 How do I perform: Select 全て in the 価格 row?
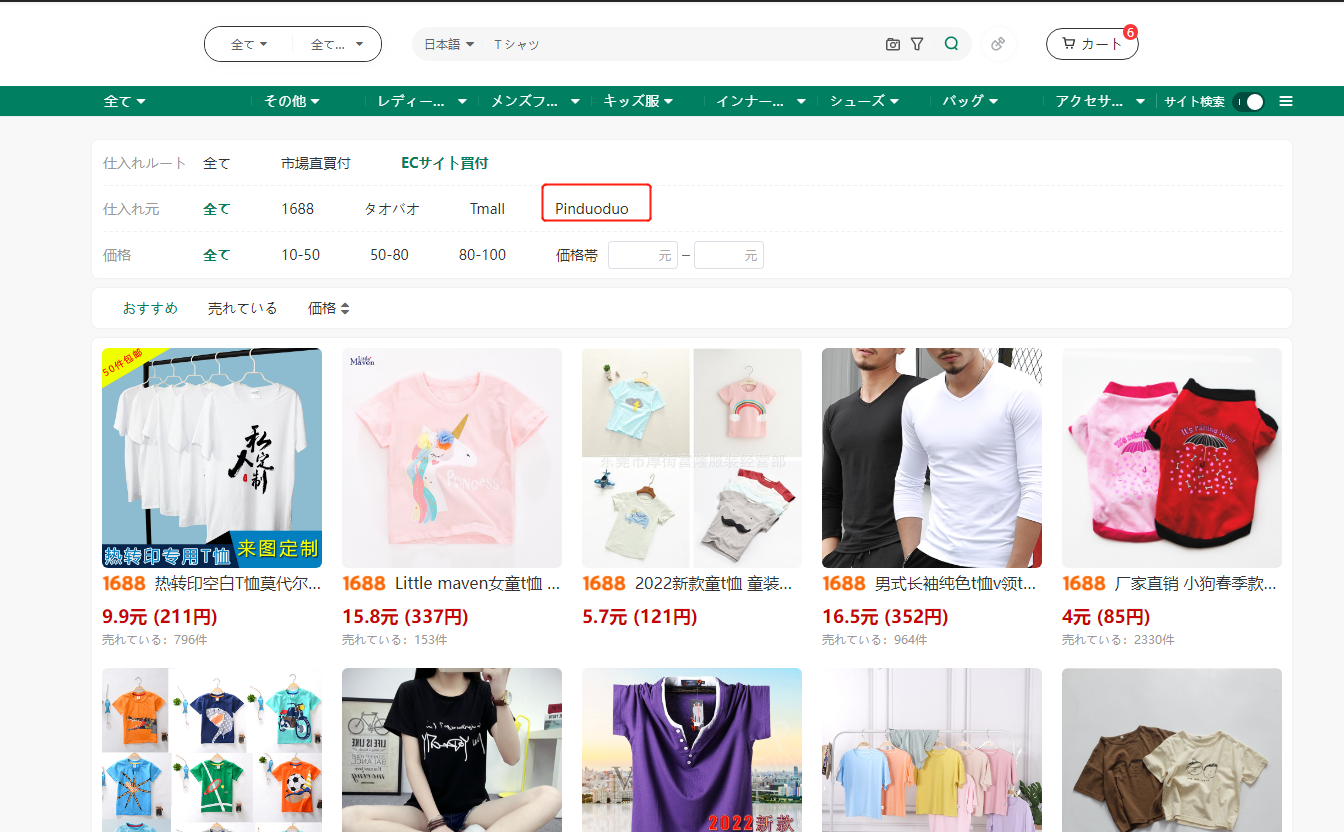pos(217,255)
